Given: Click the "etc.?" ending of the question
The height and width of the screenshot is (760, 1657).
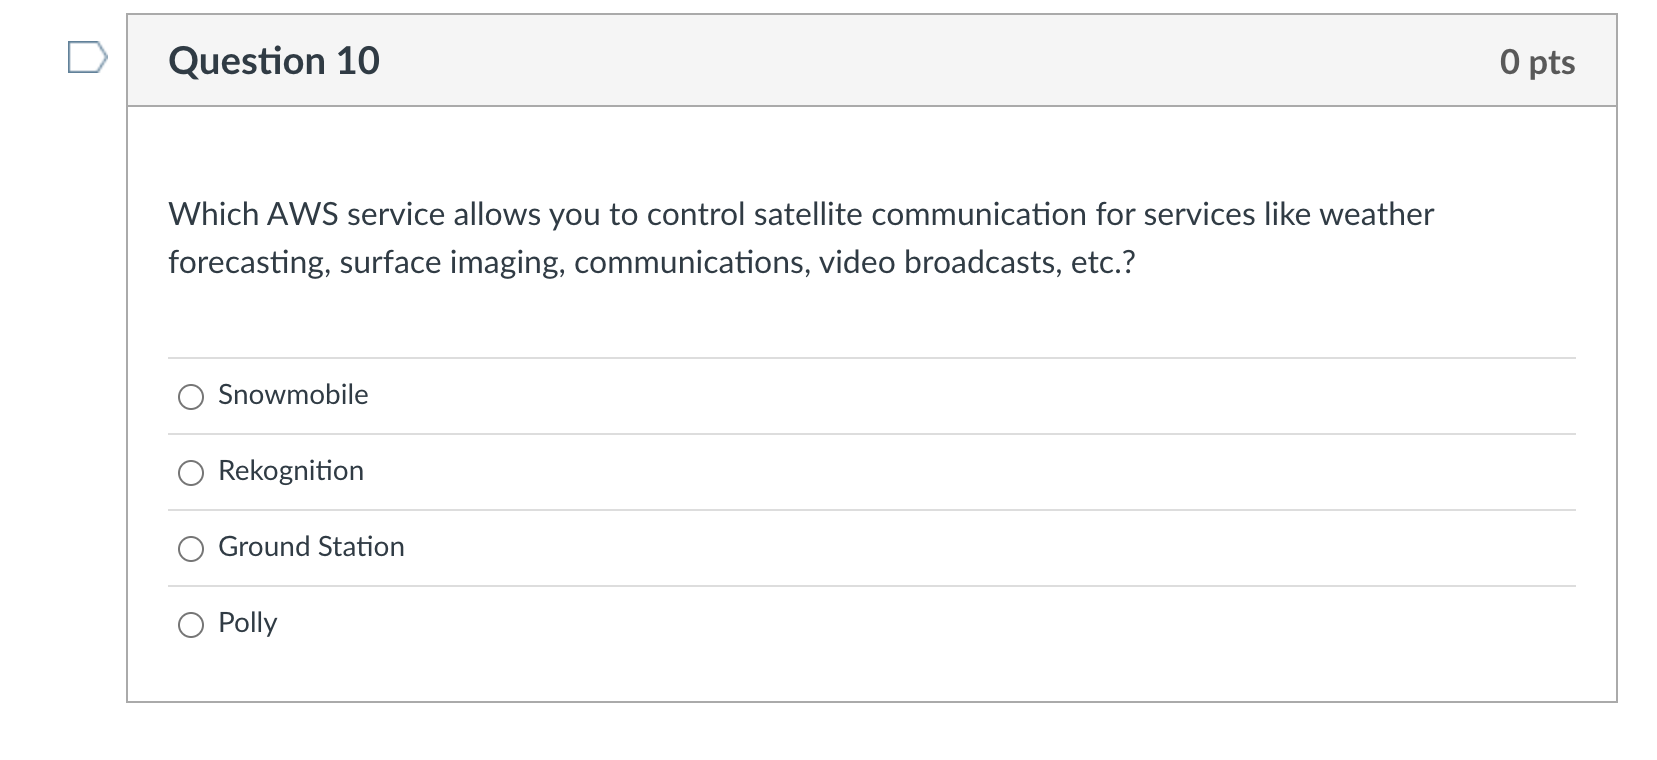Looking at the screenshot, I should click(1103, 262).
